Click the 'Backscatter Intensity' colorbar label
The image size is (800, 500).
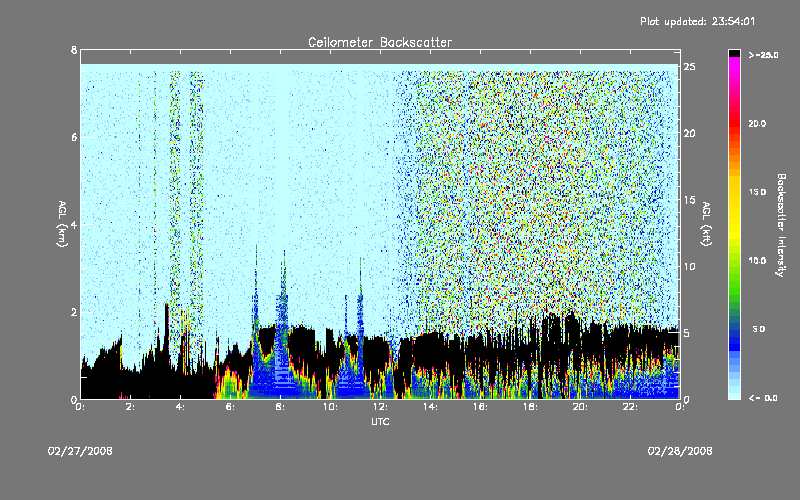pos(781,225)
